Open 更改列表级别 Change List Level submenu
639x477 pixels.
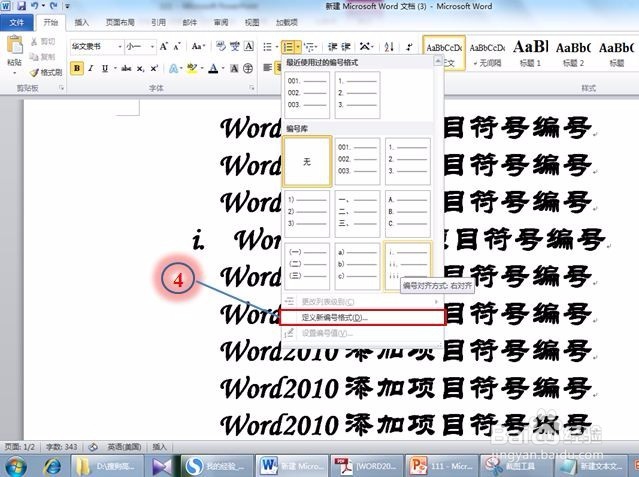coord(363,302)
